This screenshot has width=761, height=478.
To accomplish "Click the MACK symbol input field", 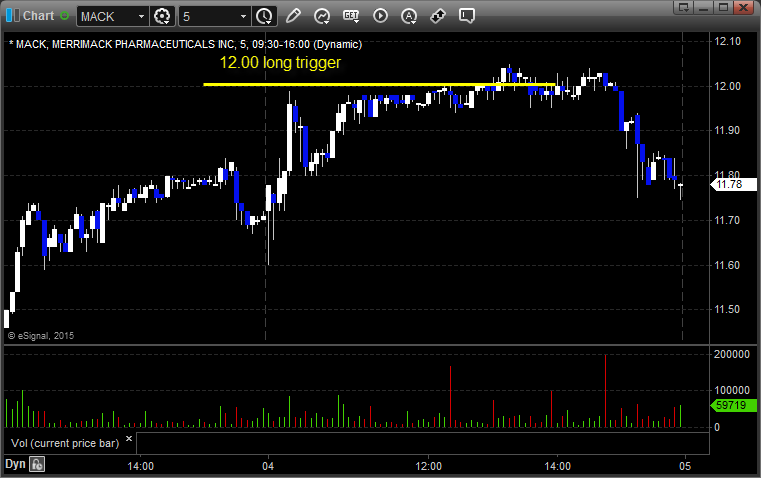I will tap(106, 16).
